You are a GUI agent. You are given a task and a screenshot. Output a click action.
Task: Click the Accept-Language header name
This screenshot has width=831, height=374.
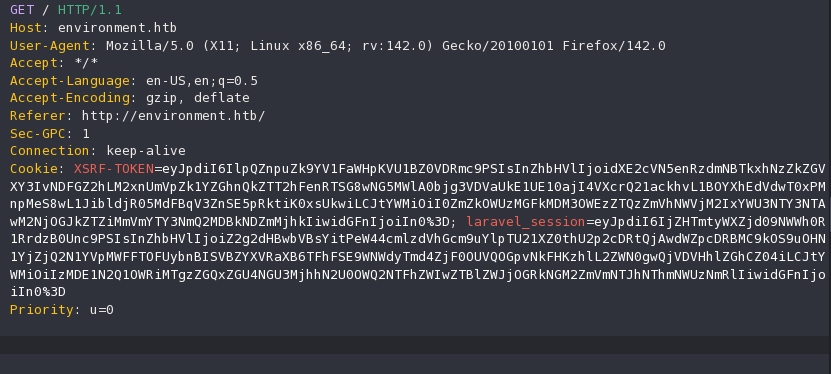(70, 81)
